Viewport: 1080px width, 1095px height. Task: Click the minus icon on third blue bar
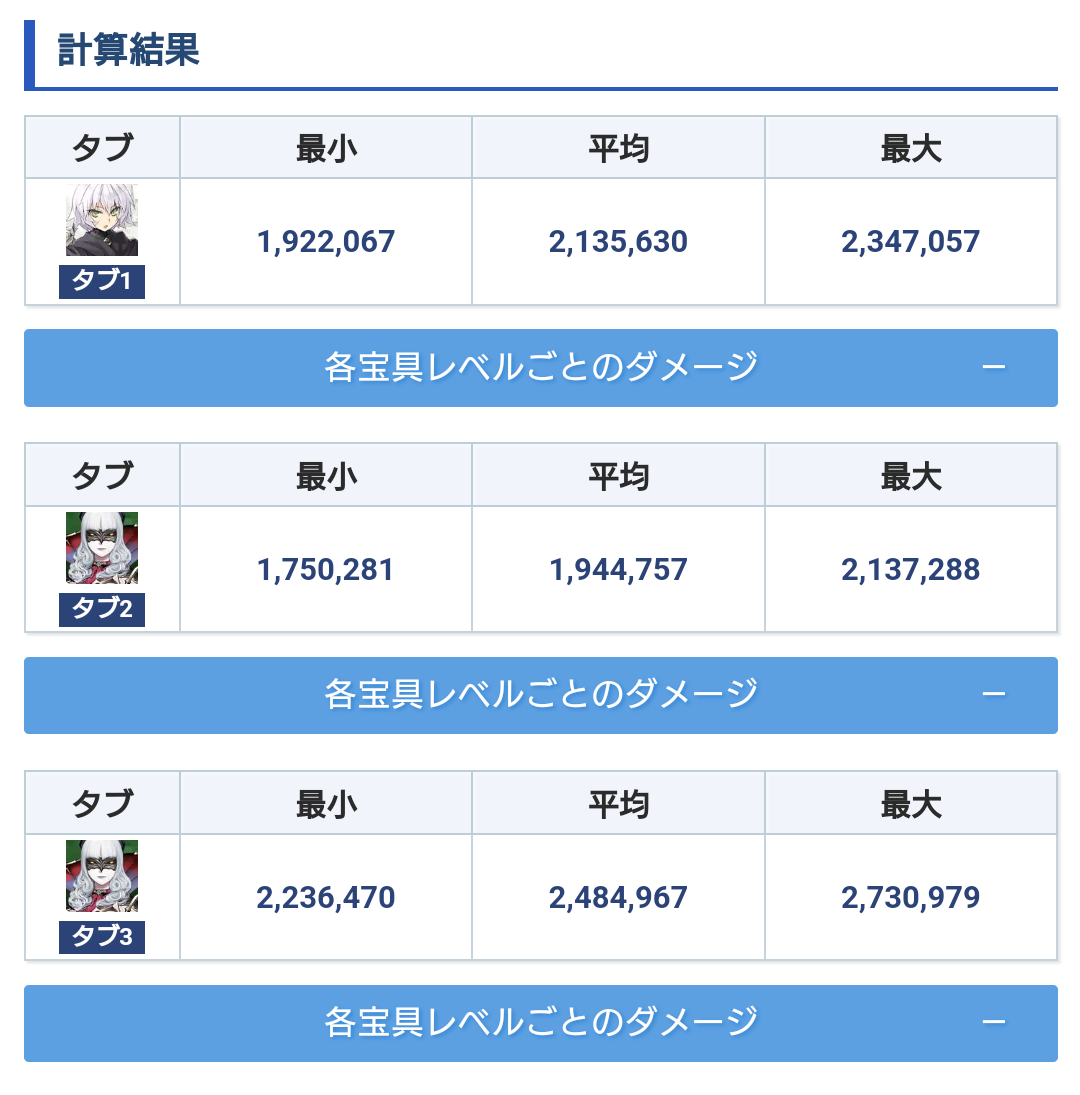pyautogui.click(x=993, y=1023)
